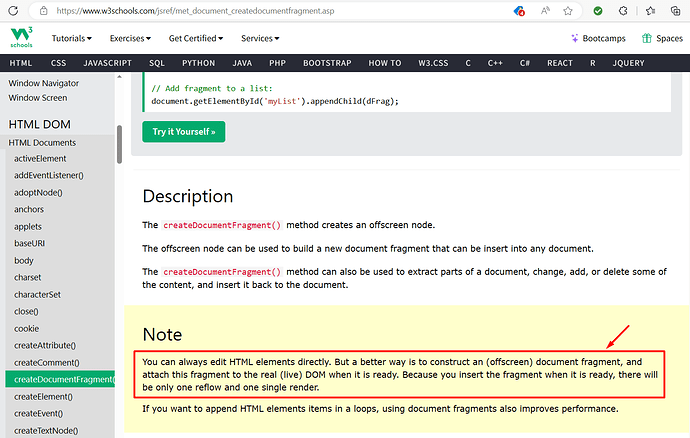Select PYTHON in the top navigation bar
The width and height of the screenshot is (690, 438).
(198, 62)
